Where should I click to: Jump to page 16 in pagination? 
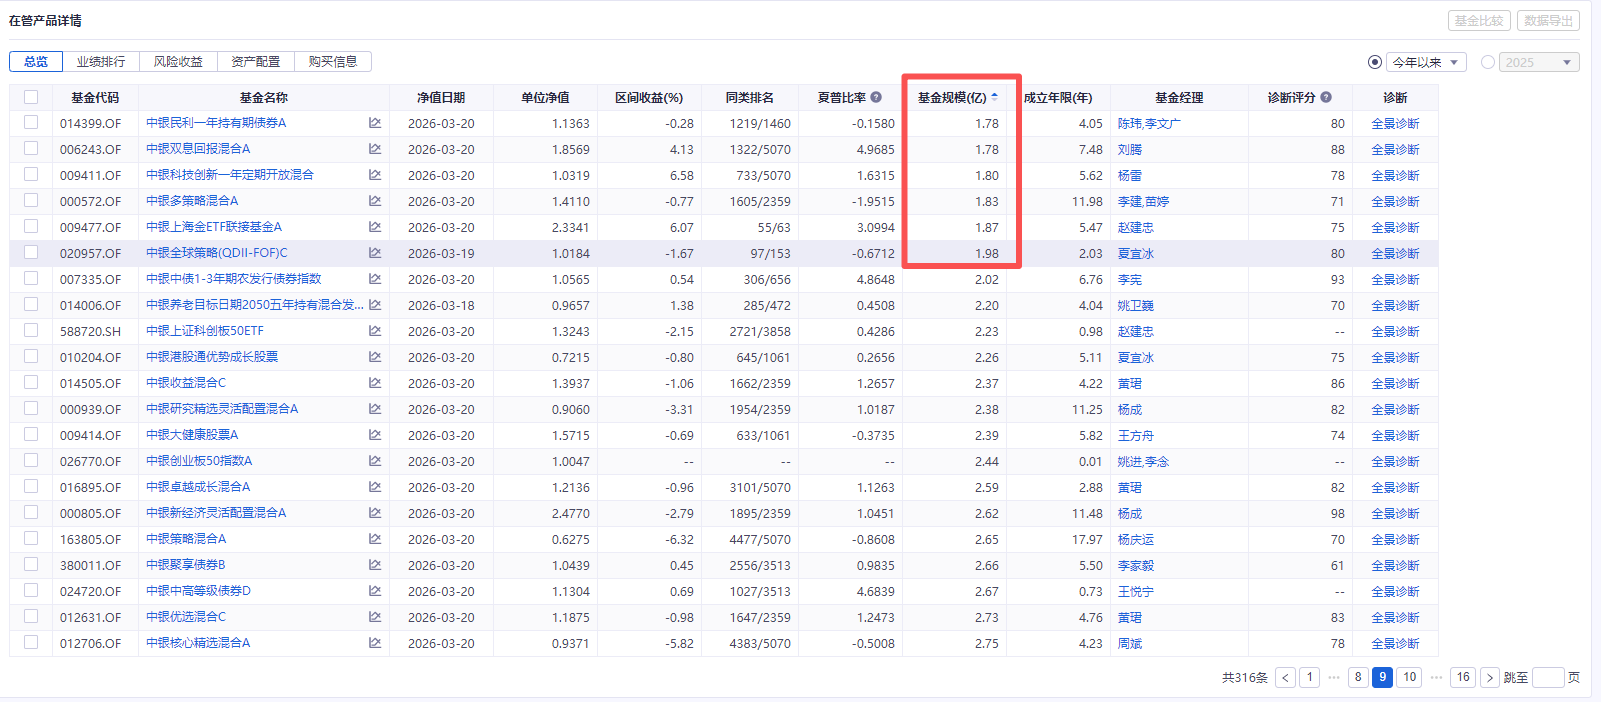click(1463, 677)
